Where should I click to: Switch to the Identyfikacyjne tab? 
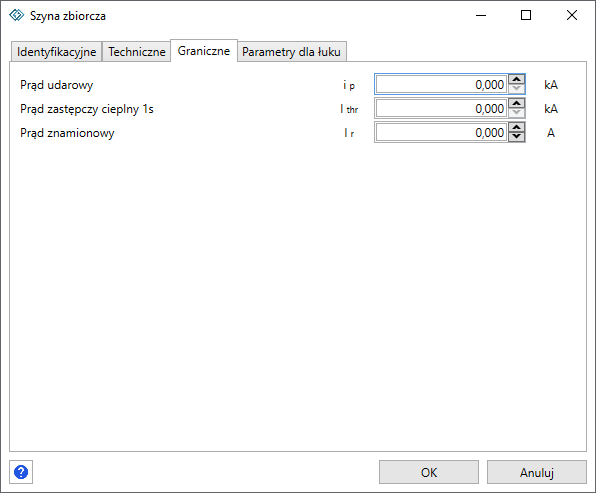click(56, 52)
